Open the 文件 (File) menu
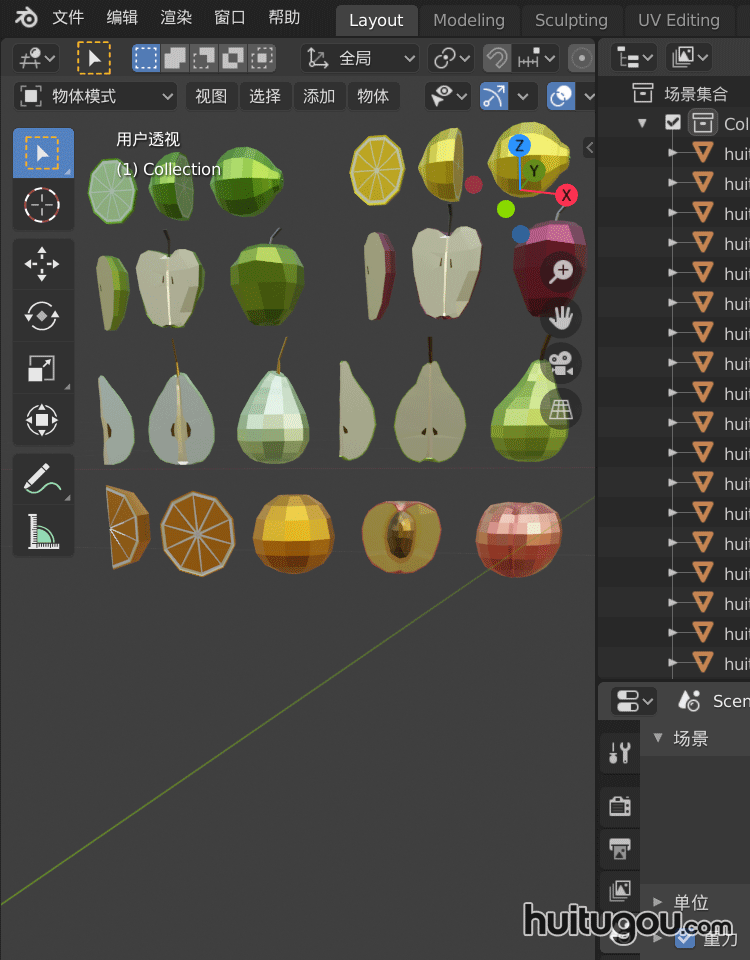The height and width of the screenshot is (960, 750). pos(68,17)
